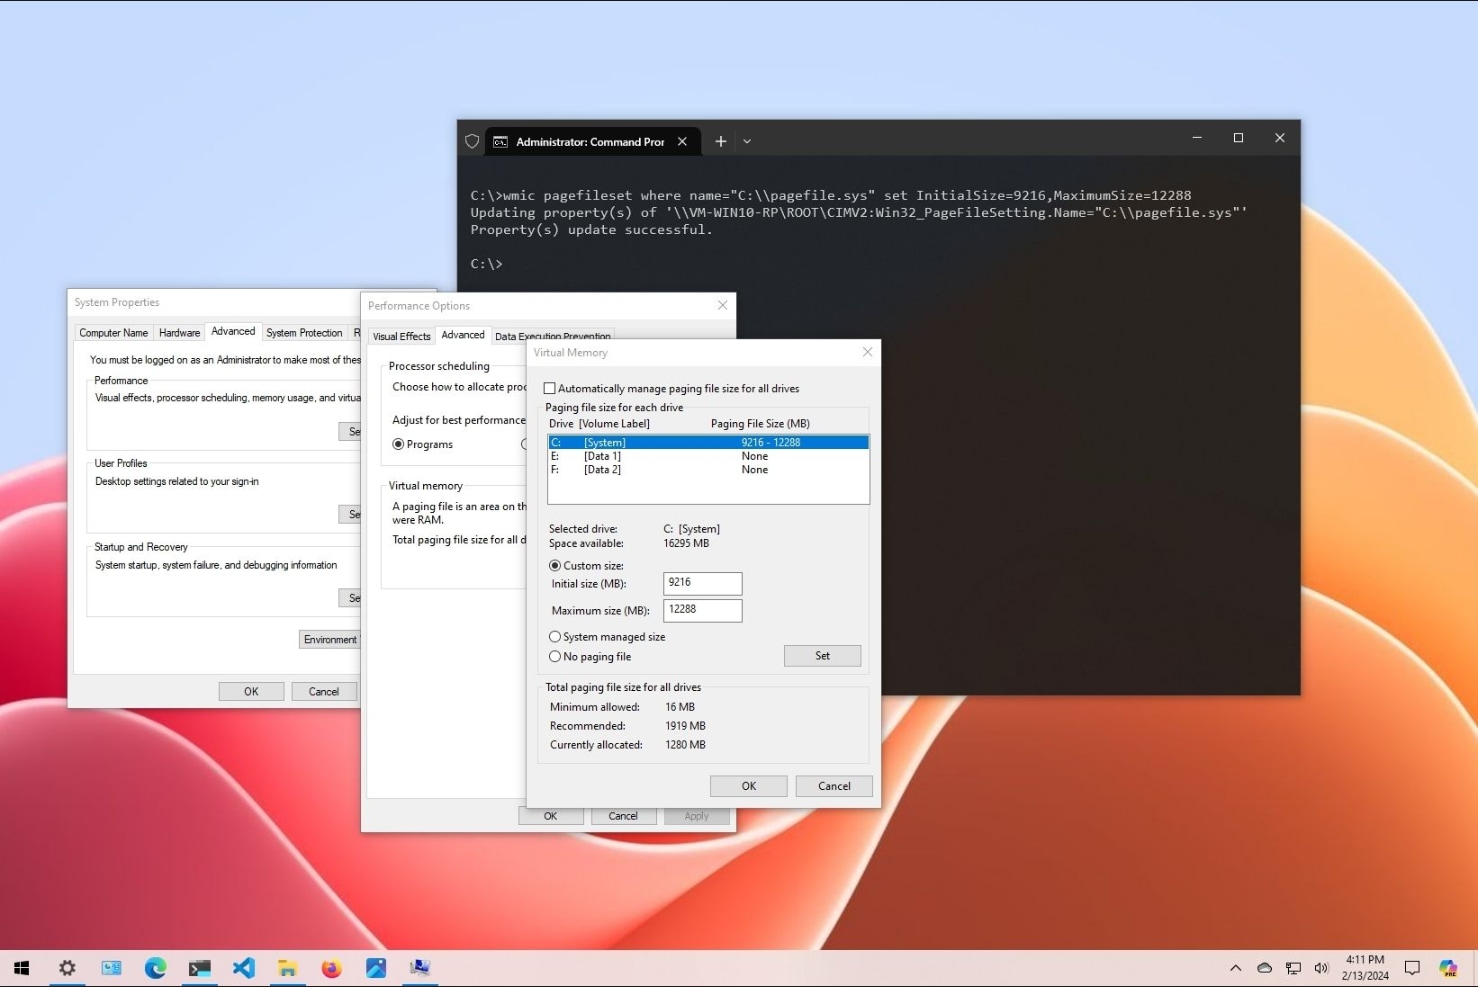This screenshot has height=987, width=1478.
Task: Enable automatically manage paging file size
Action: point(550,388)
